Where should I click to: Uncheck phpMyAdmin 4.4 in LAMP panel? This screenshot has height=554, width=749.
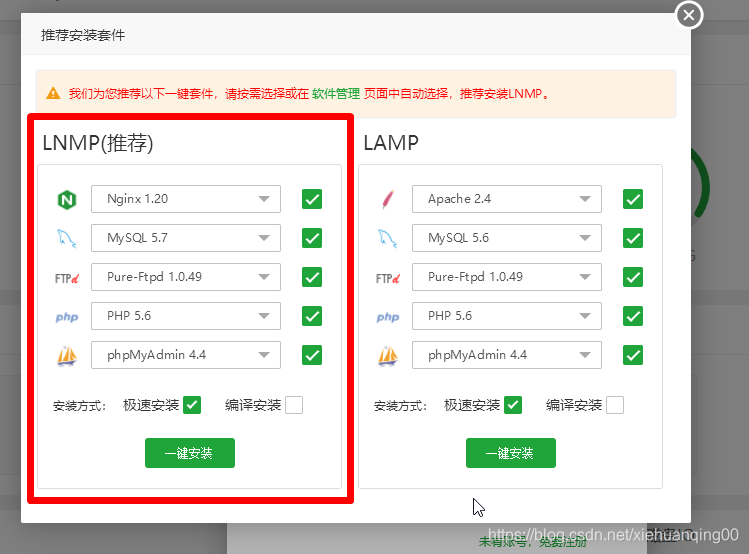pyautogui.click(x=633, y=355)
